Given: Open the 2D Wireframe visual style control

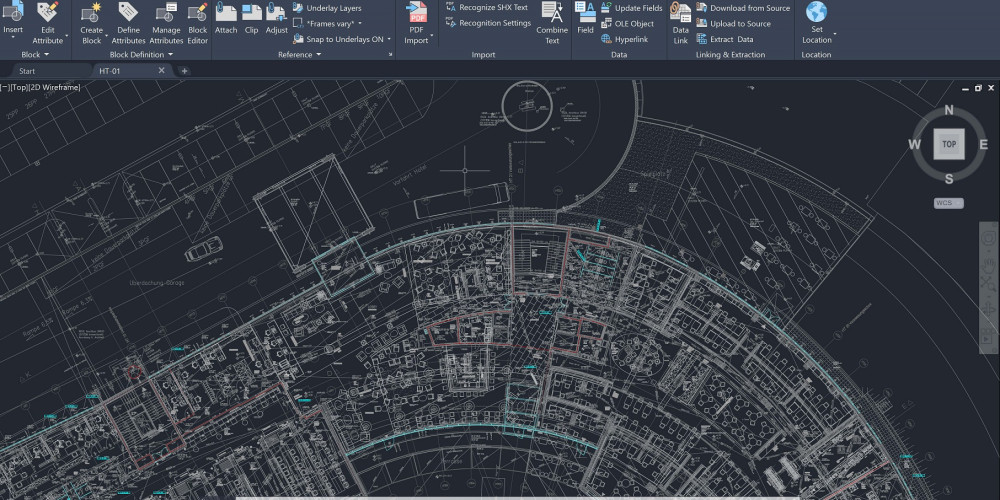Looking at the screenshot, I should coord(54,87).
